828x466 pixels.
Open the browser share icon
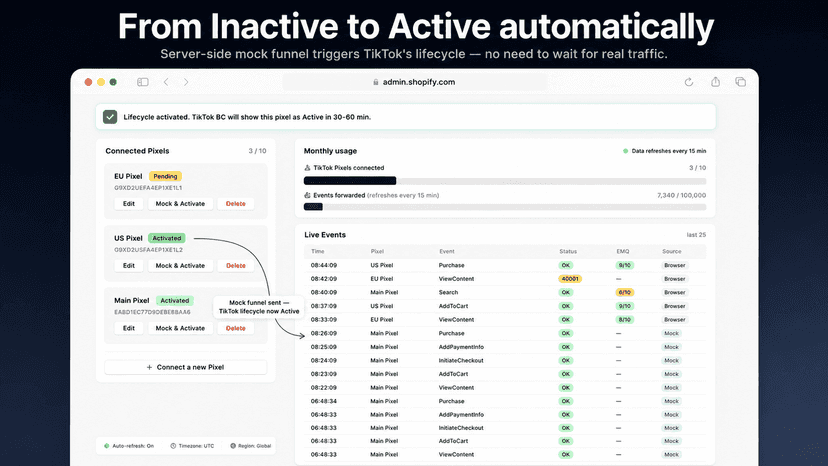(x=715, y=81)
